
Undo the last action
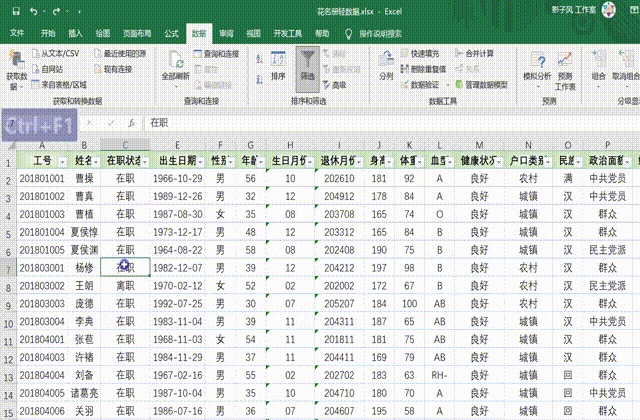pyautogui.click(x=33, y=11)
